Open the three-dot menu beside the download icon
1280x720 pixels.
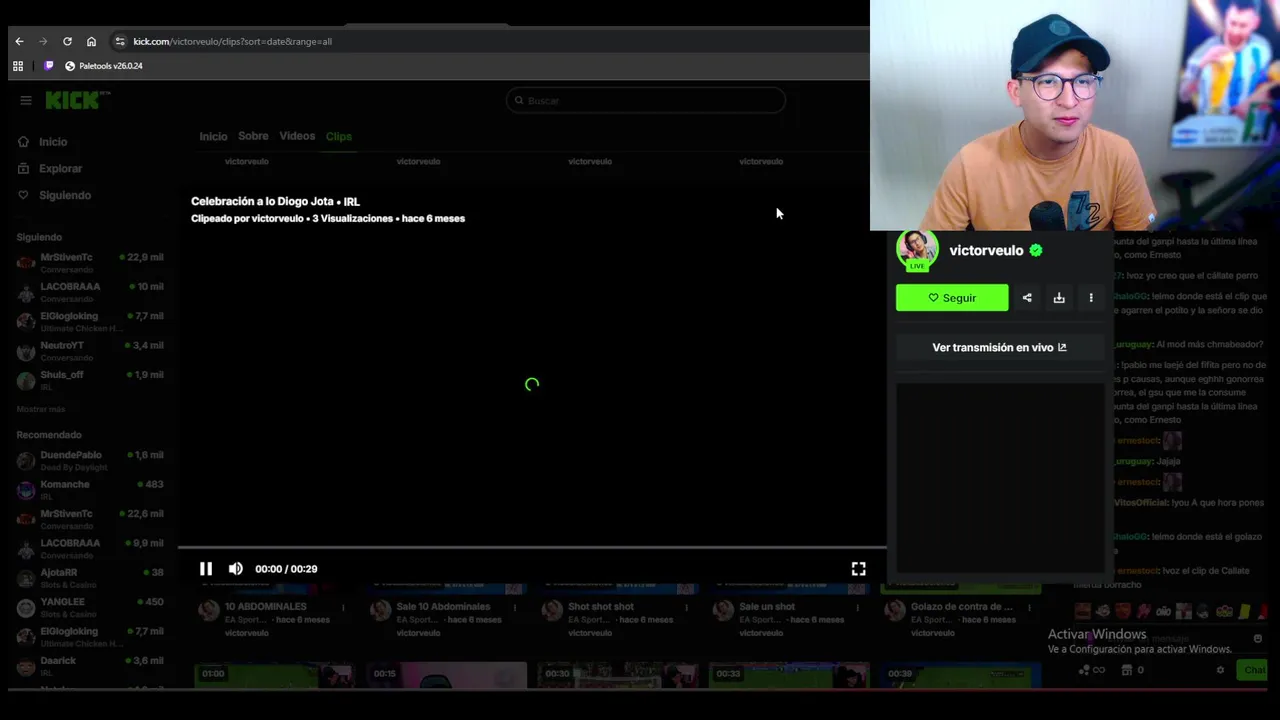point(1091,298)
